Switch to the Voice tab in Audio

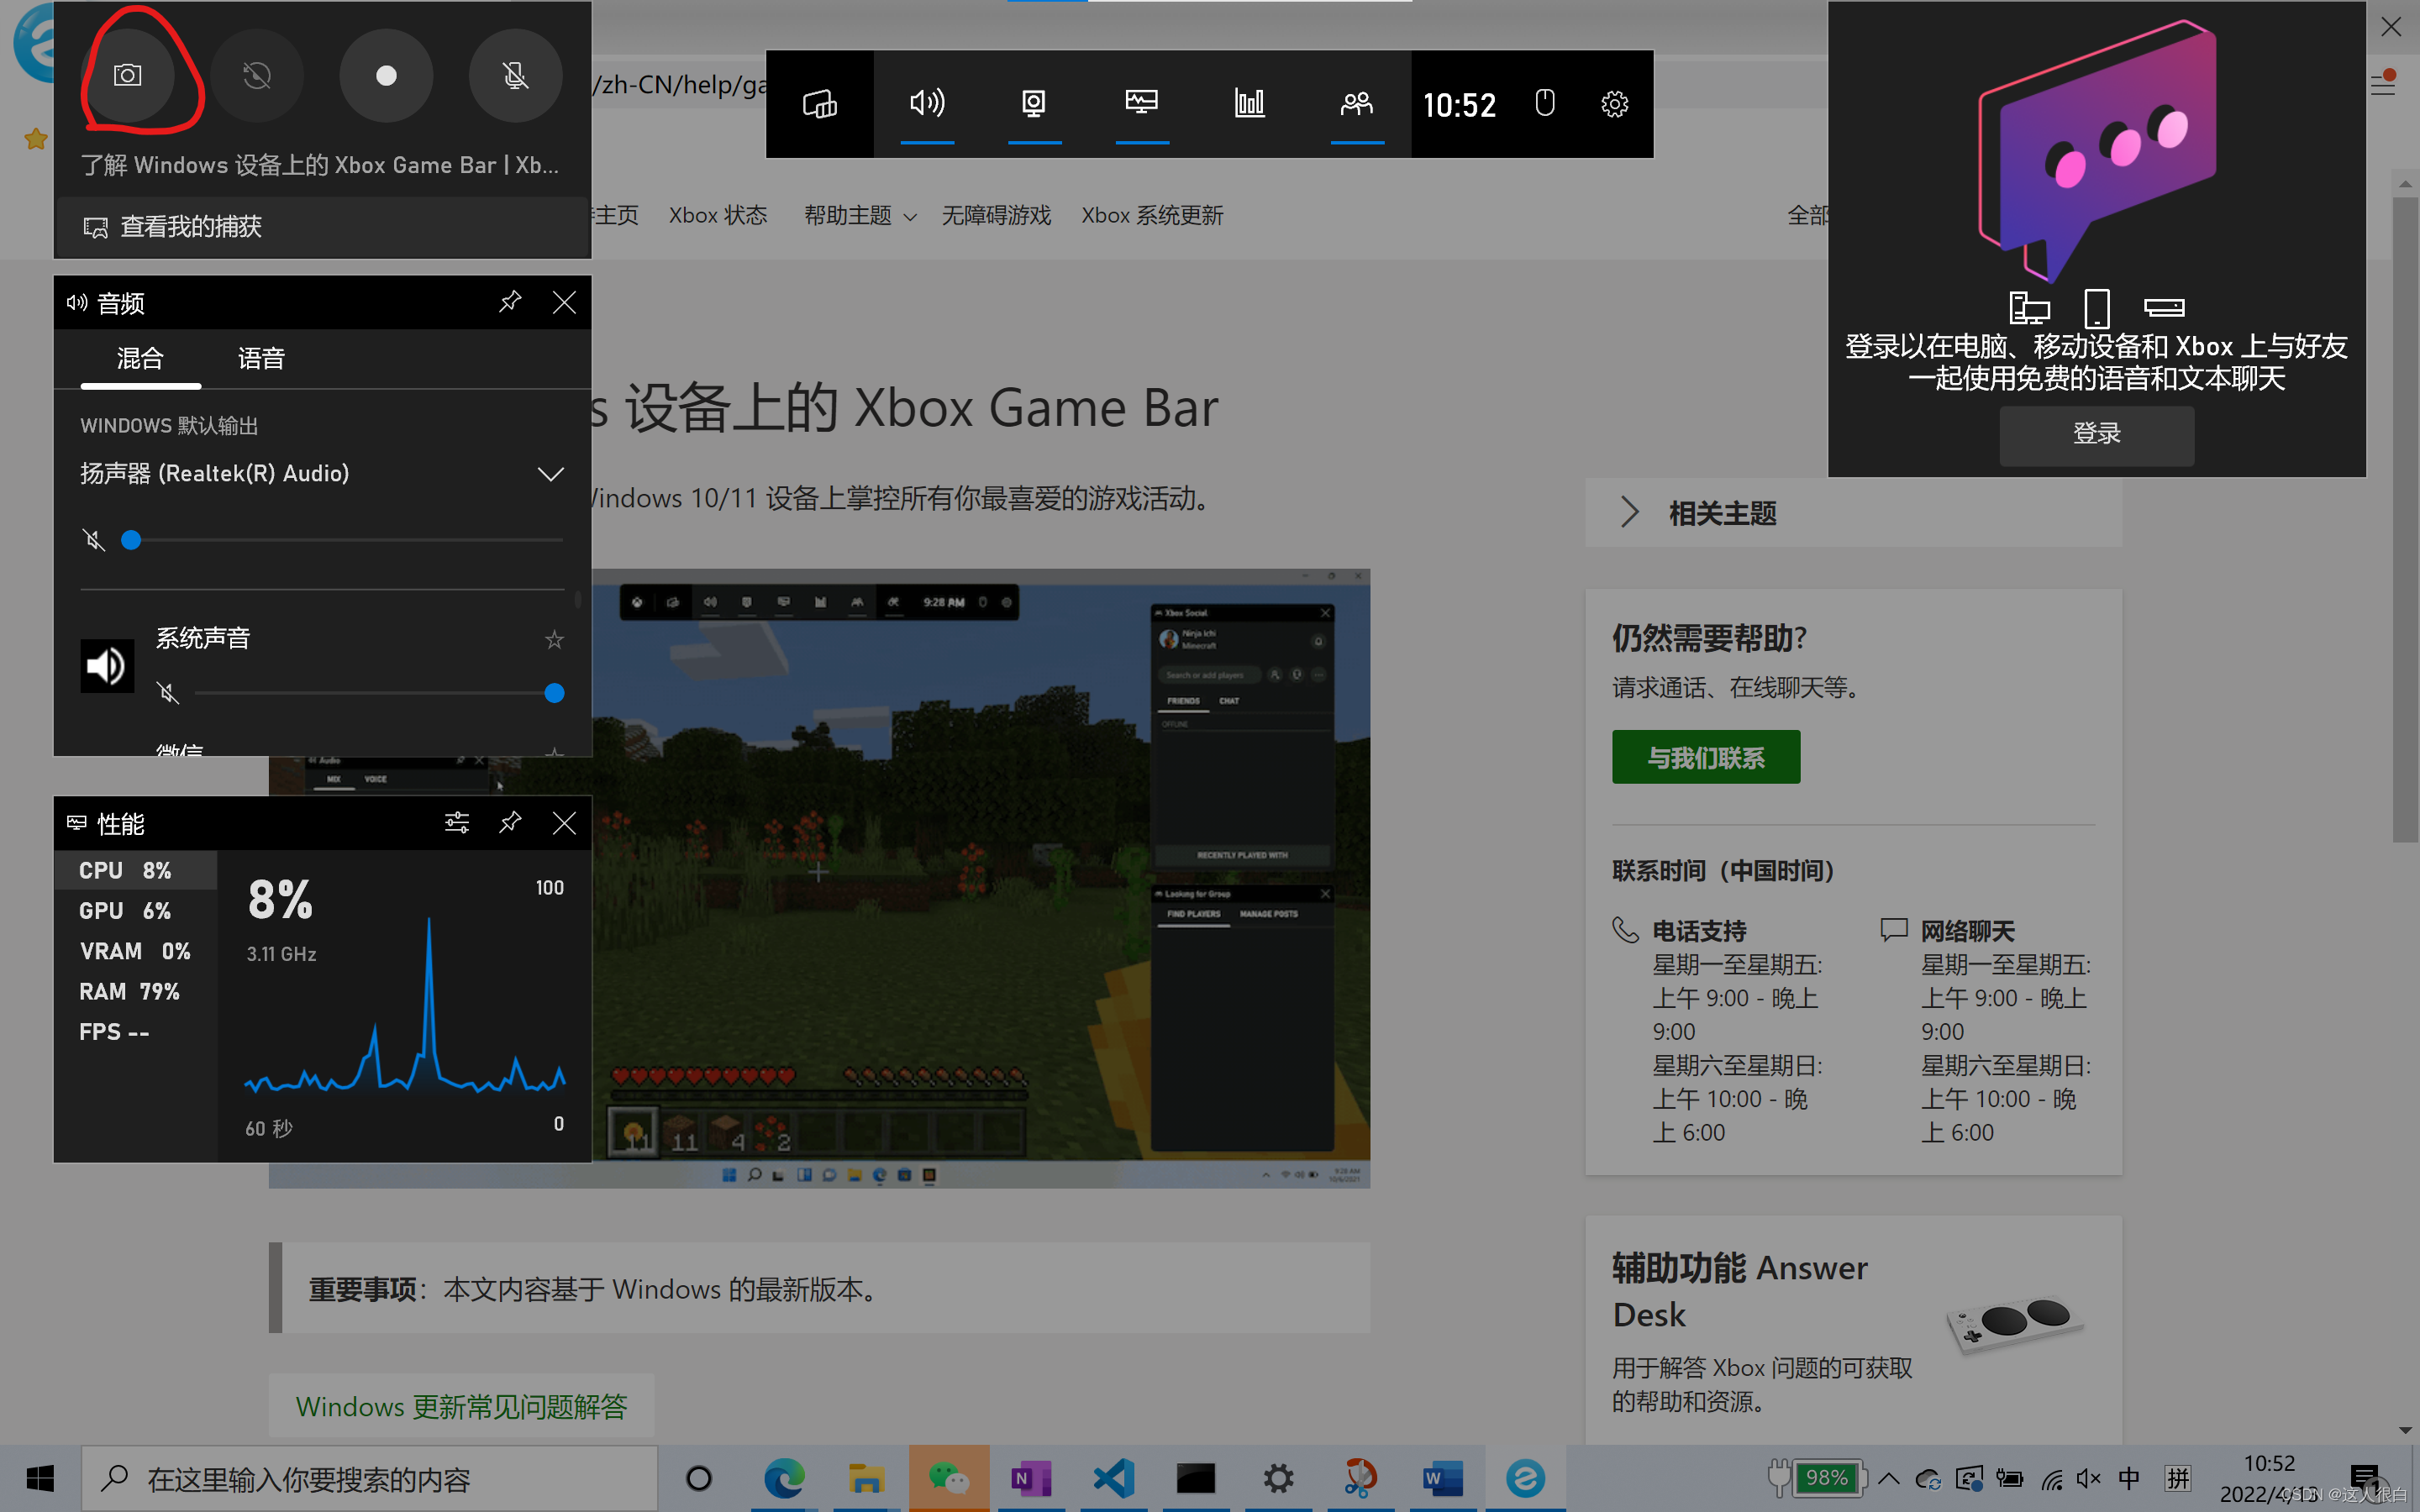coord(261,359)
